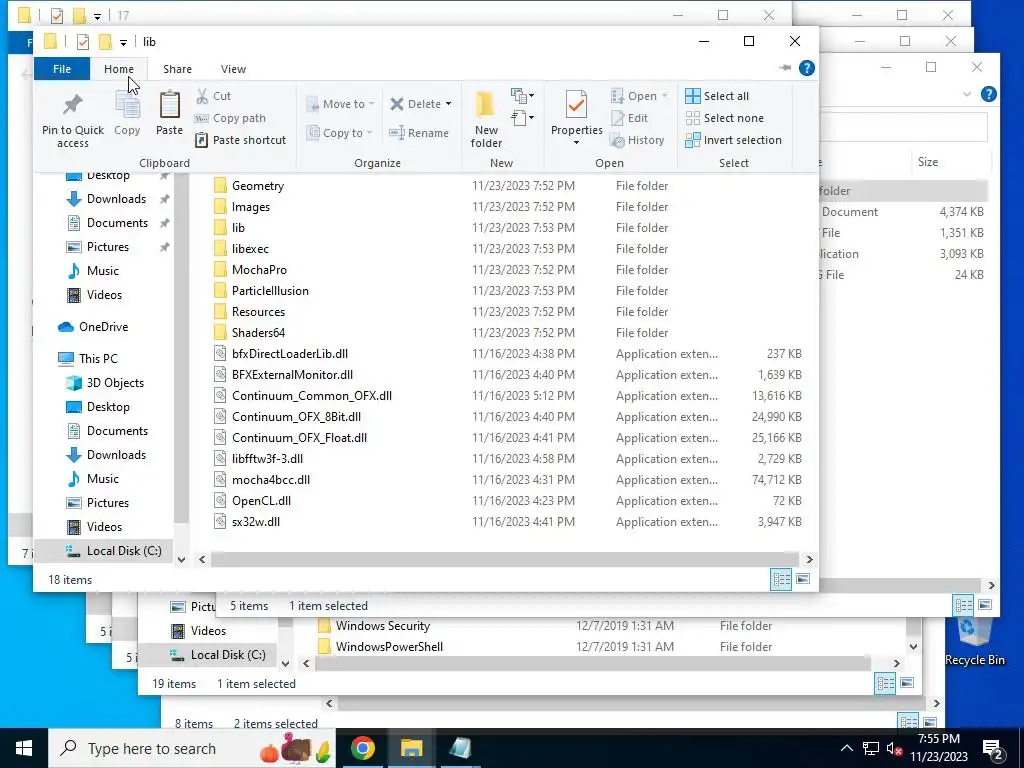1024x768 pixels.
Task: Click Rename in Organize group
Action: pyautogui.click(x=419, y=133)
